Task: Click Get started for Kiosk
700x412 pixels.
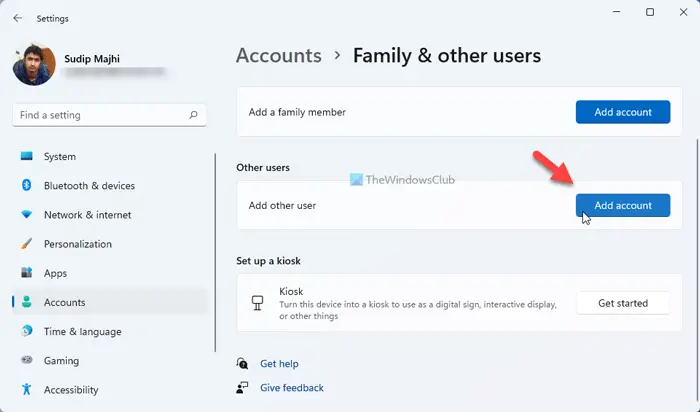Action: 623,303
